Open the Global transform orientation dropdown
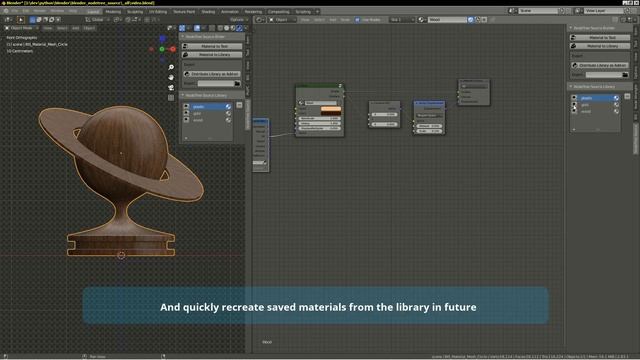Screen dimensions: 640x360 (x=97, y=20)
